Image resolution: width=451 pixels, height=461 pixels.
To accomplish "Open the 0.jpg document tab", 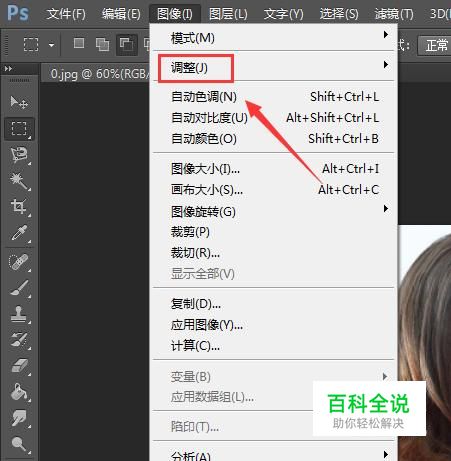I will tap(98, 74).
